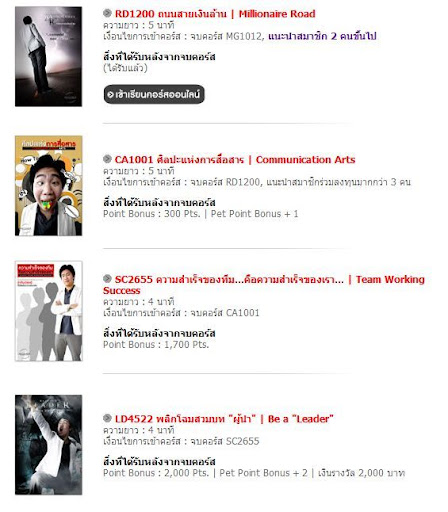Open the SC2655 Team Working Success course link
The width and height of the screenshot is (448, 512).
click(264, 285)
